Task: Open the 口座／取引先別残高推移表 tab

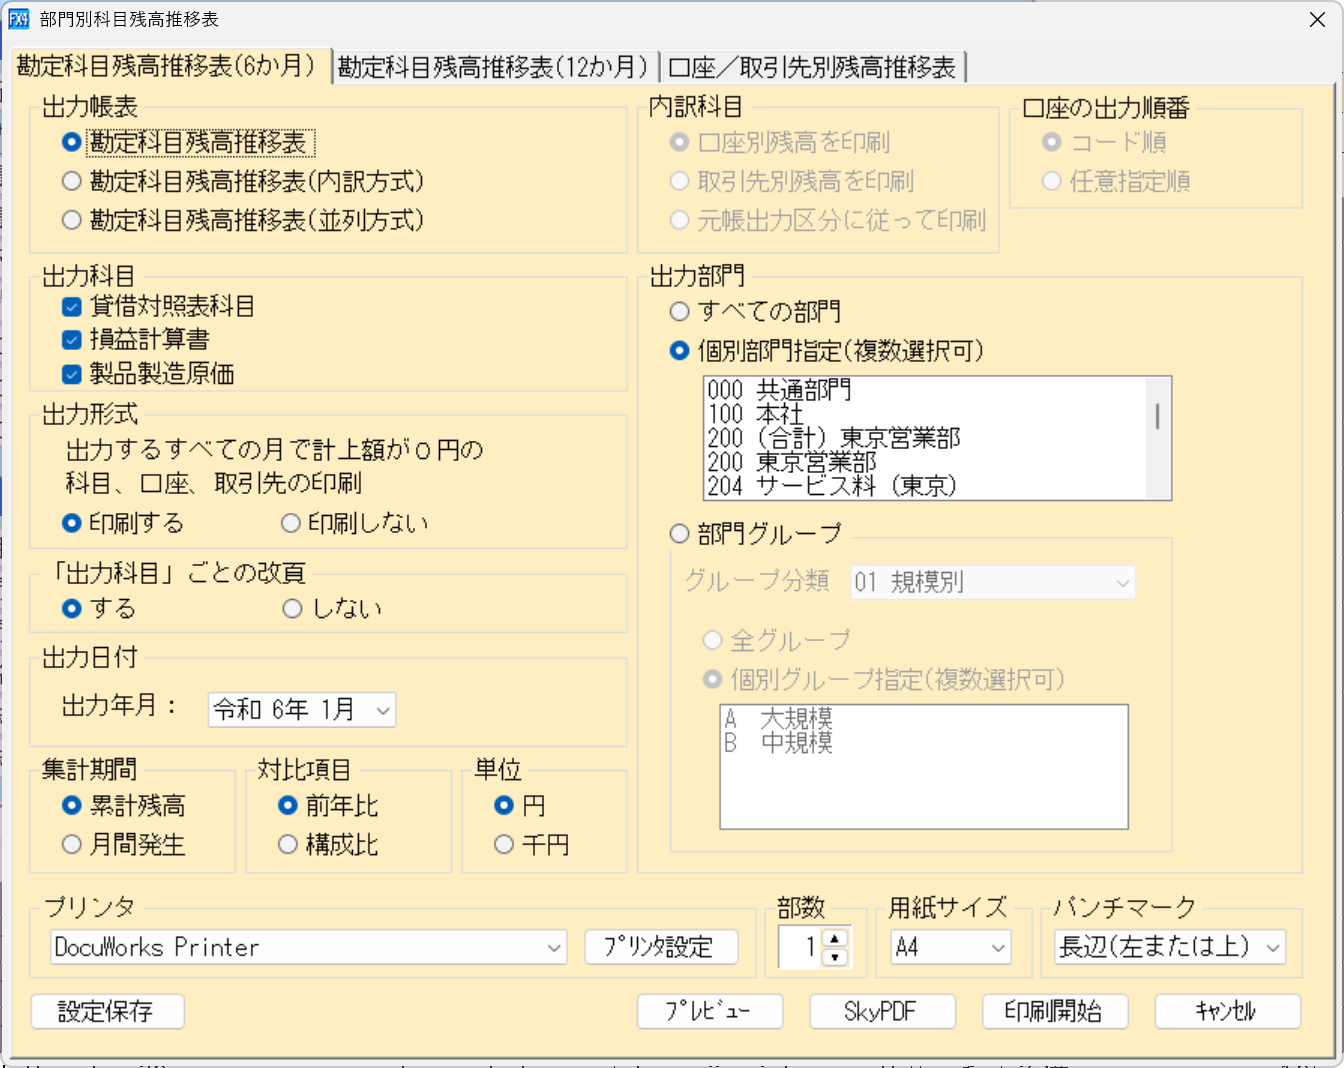Action: (813, 65)
